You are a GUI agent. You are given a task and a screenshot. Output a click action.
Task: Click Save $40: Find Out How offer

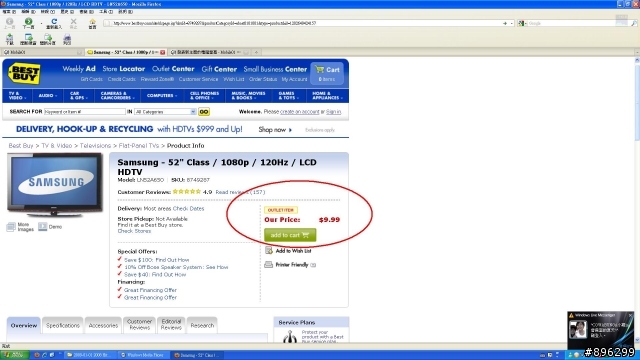155,275
